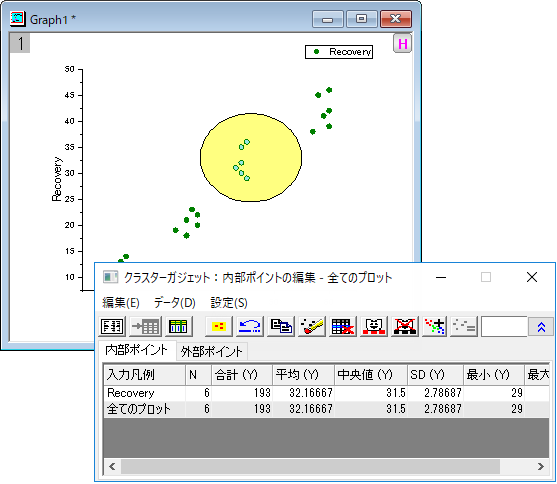Switch to the 外部ポイント tab

(x=212, y=351)
